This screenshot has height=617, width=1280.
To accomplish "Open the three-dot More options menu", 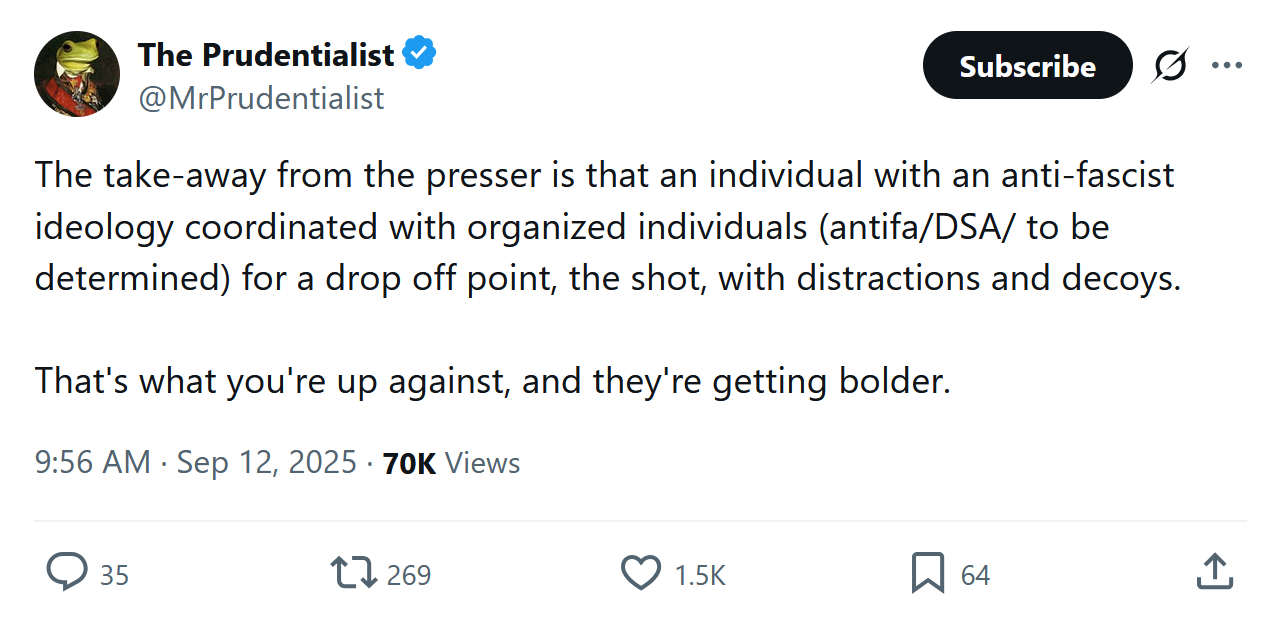I will pyautogui.click(x=1226, y=66).
